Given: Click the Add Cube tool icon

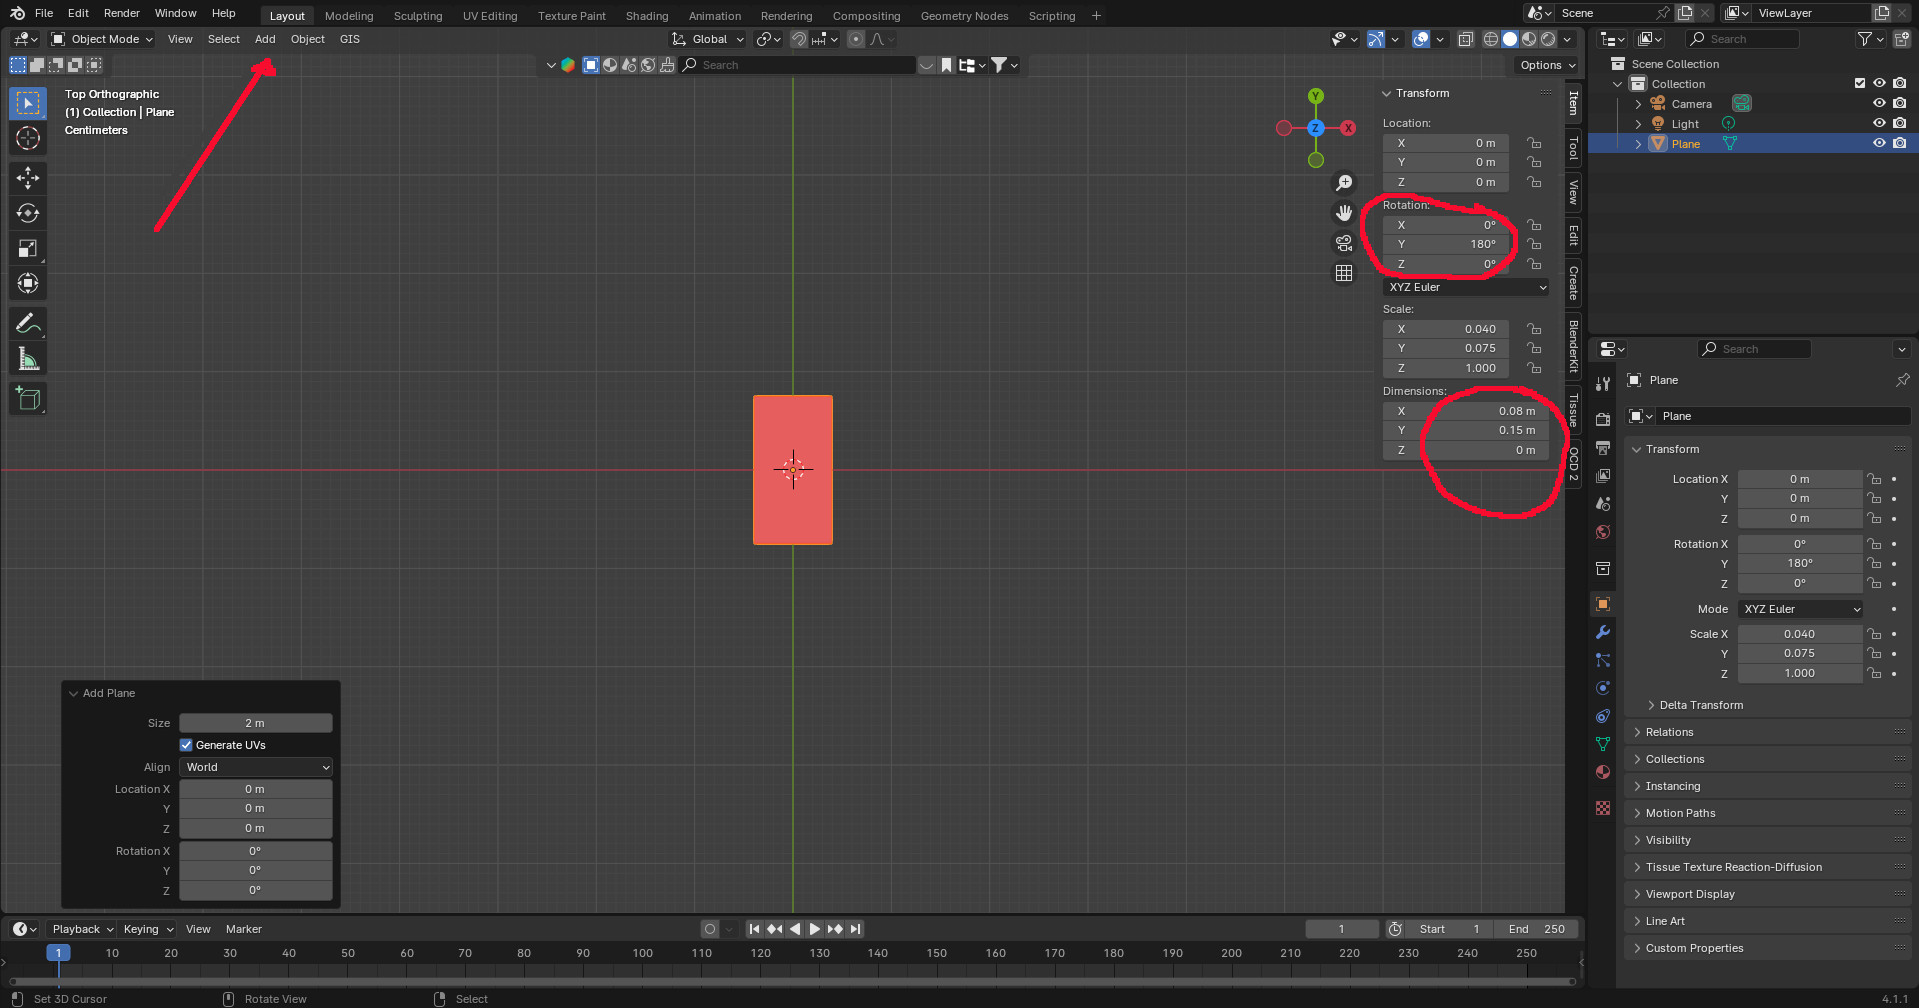Looking at the screenshot, I should pos(28,399).
